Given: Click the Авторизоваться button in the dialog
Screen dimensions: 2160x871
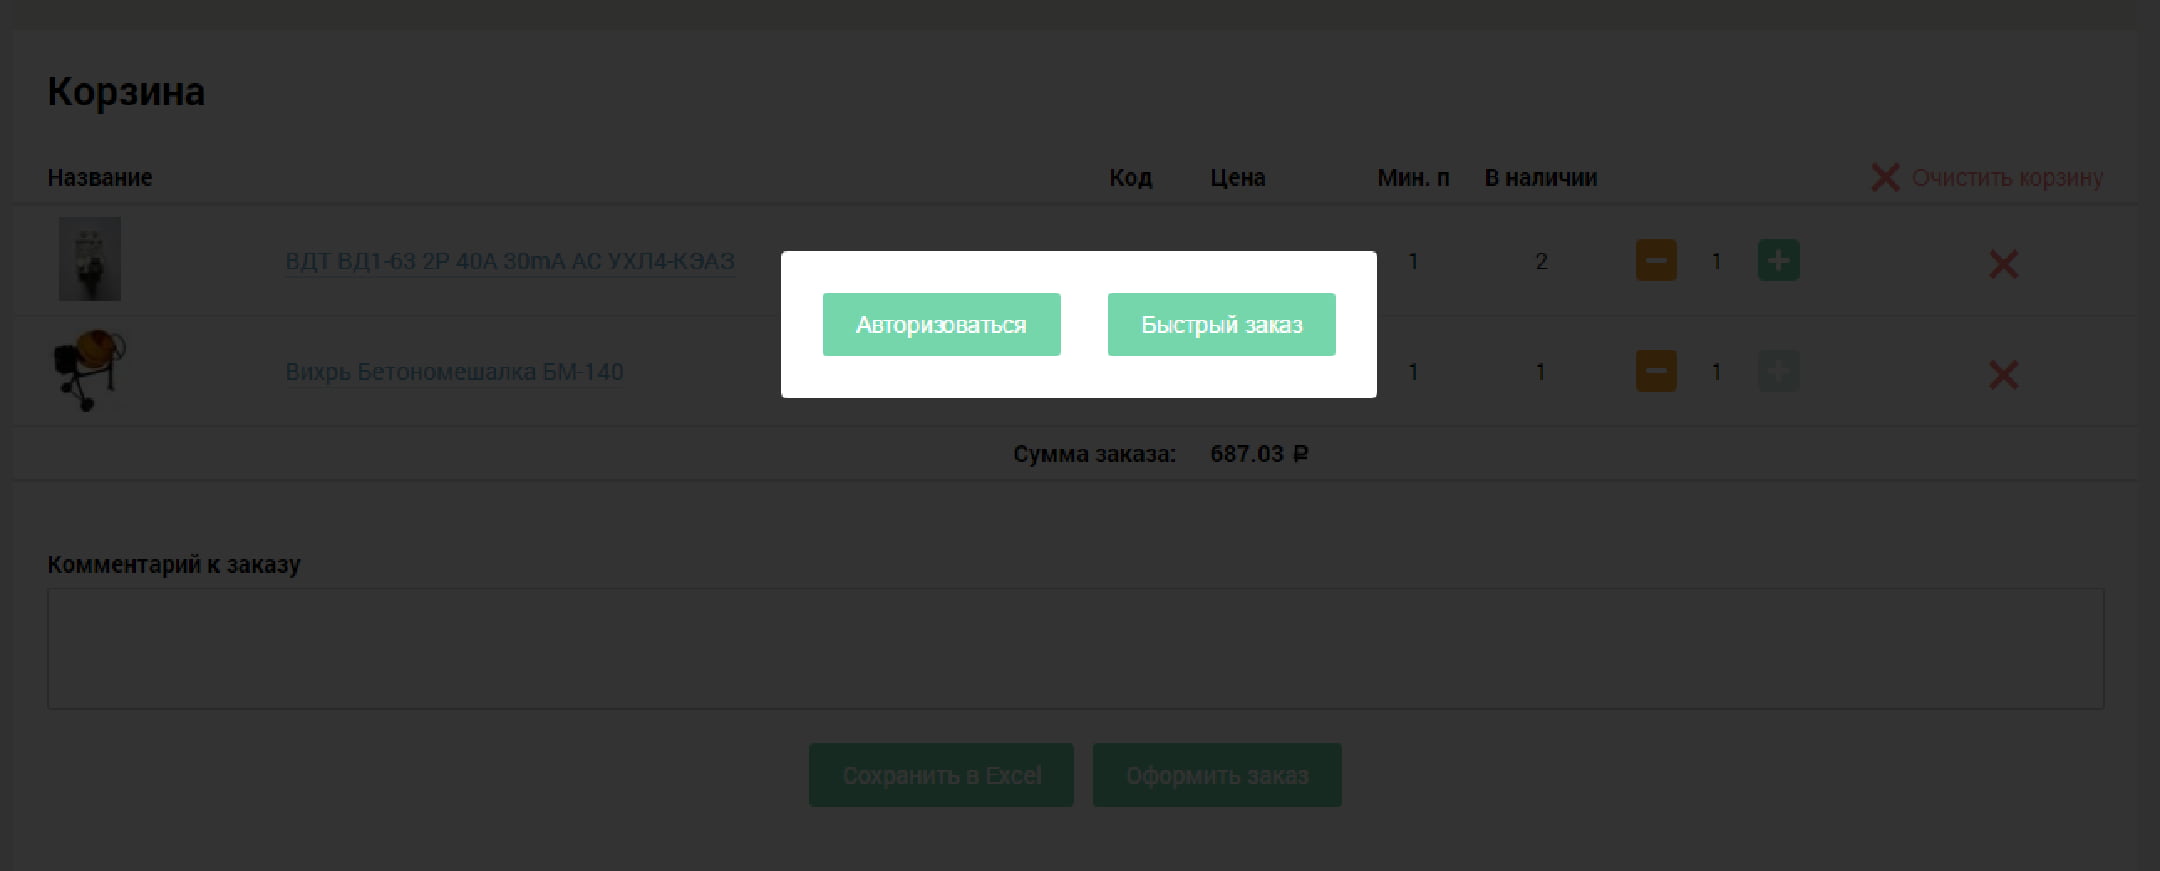Looking at the screenshot, I should coord(941,324).
